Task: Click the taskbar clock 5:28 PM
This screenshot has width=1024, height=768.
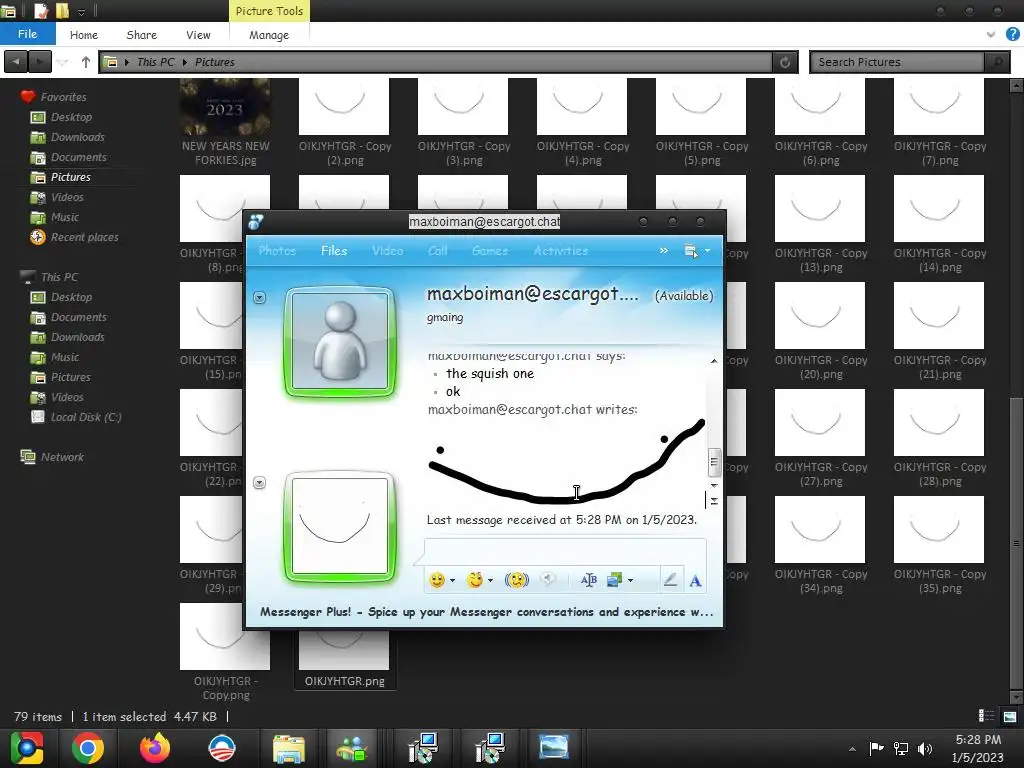Action: (x=978, y=740)
